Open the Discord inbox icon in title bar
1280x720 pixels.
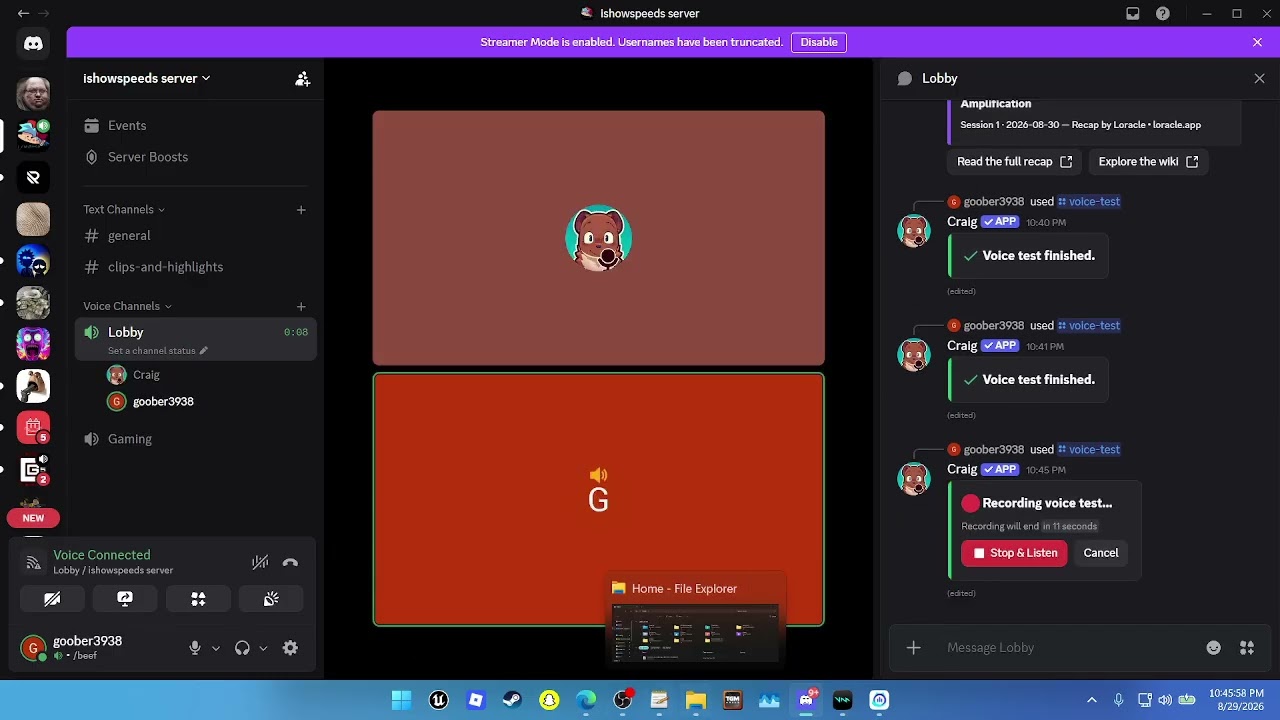pyautogui.click(x=1132, y=13)
